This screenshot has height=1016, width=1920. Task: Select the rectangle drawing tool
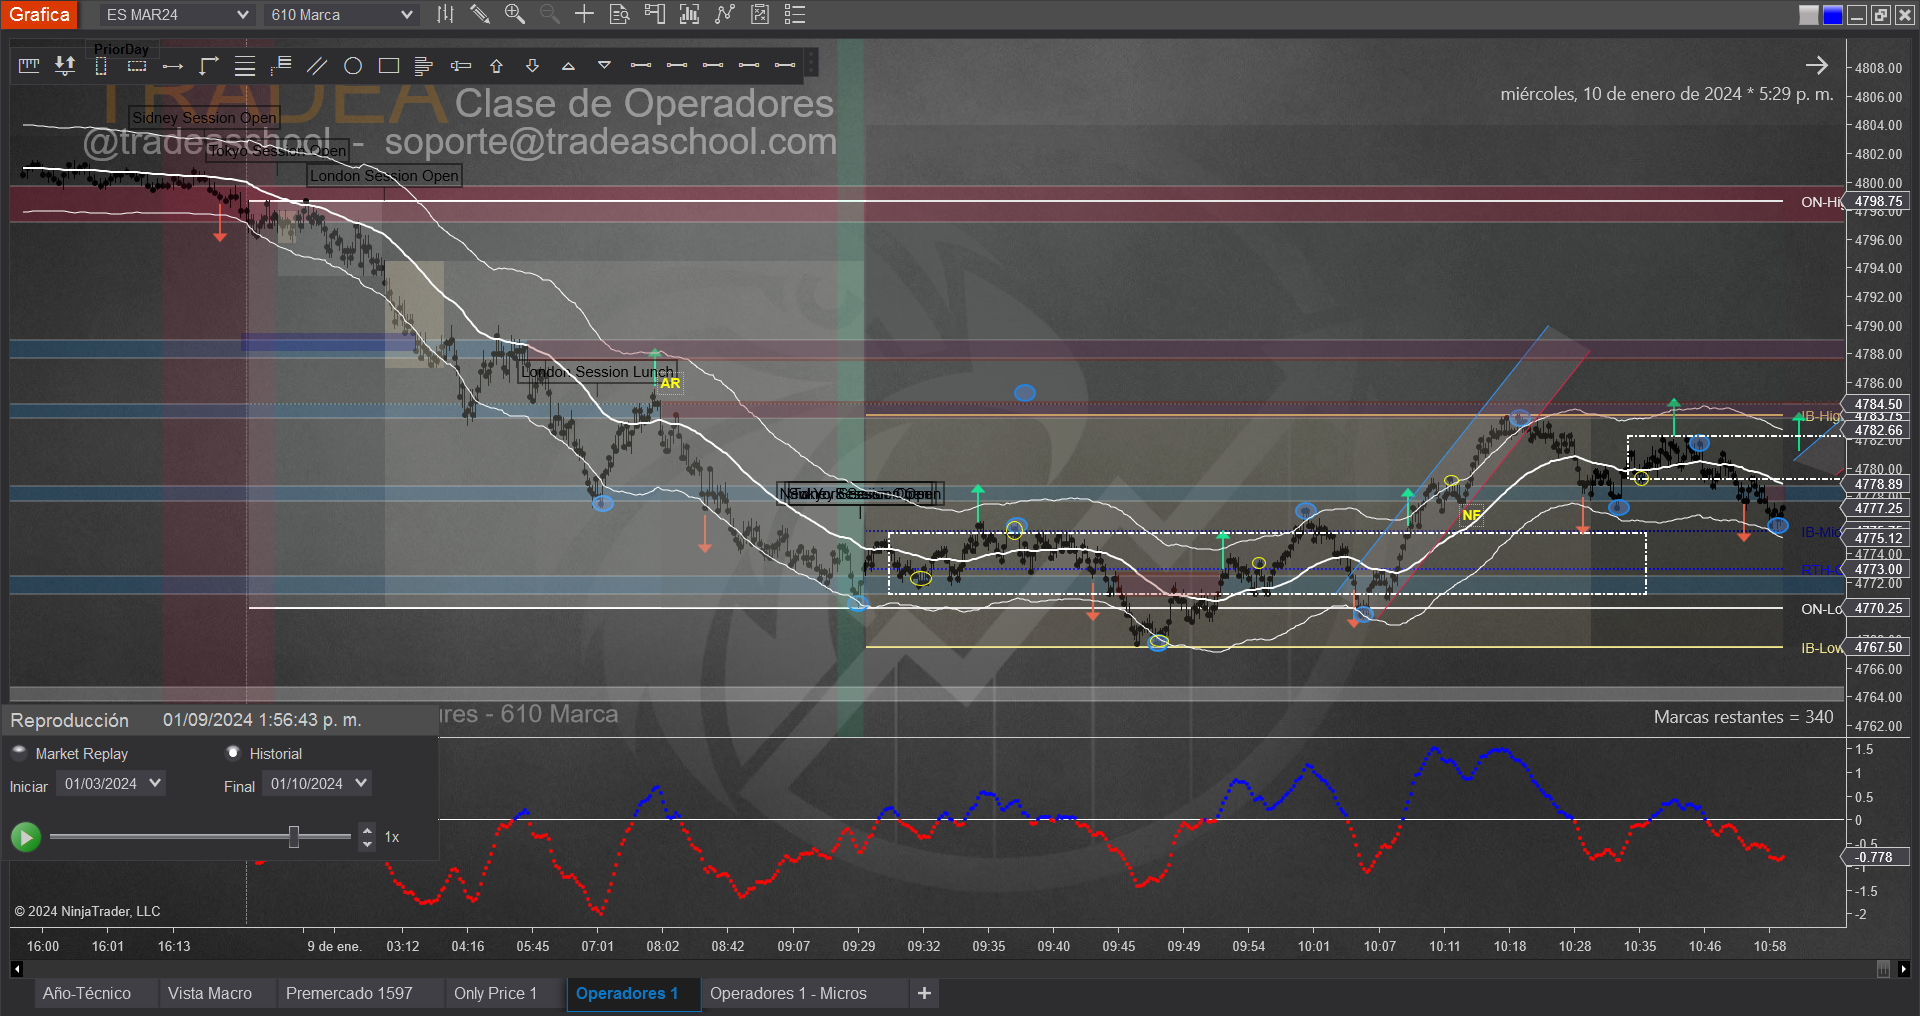[389, 66]
